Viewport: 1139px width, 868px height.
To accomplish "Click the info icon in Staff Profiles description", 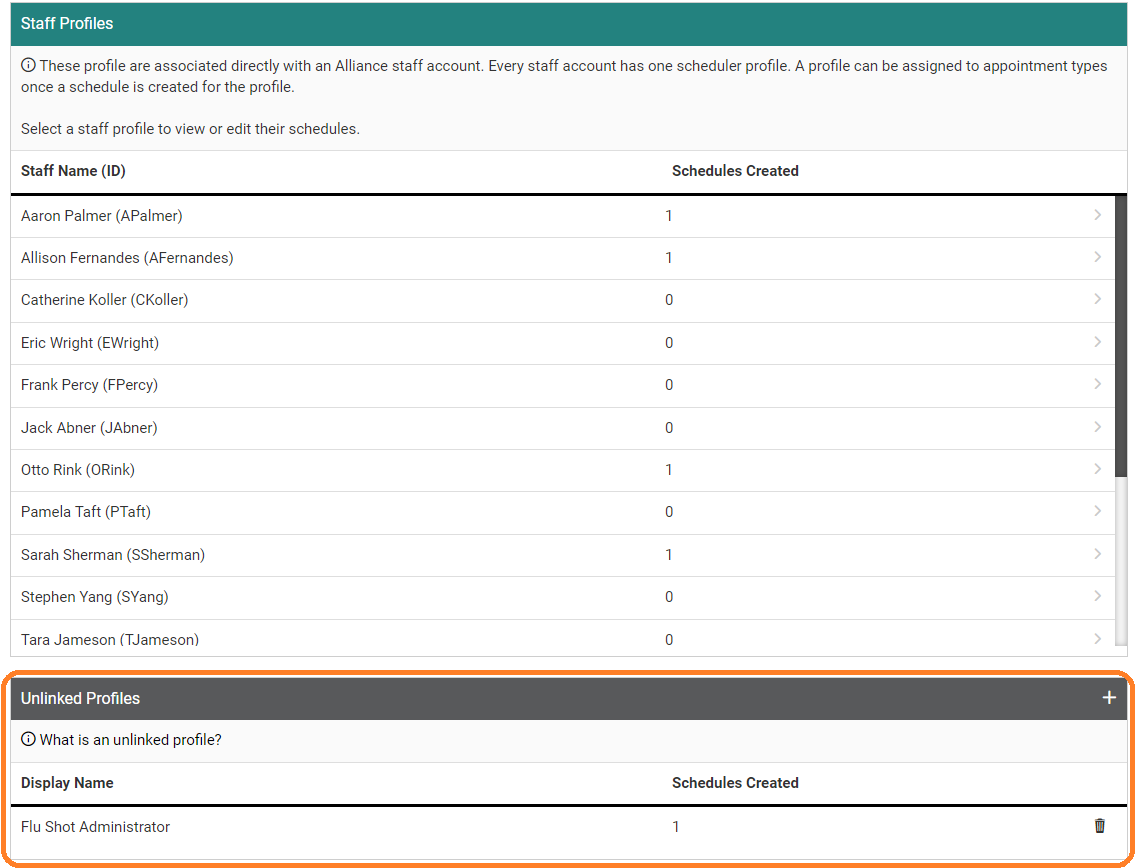I will 28,66.
